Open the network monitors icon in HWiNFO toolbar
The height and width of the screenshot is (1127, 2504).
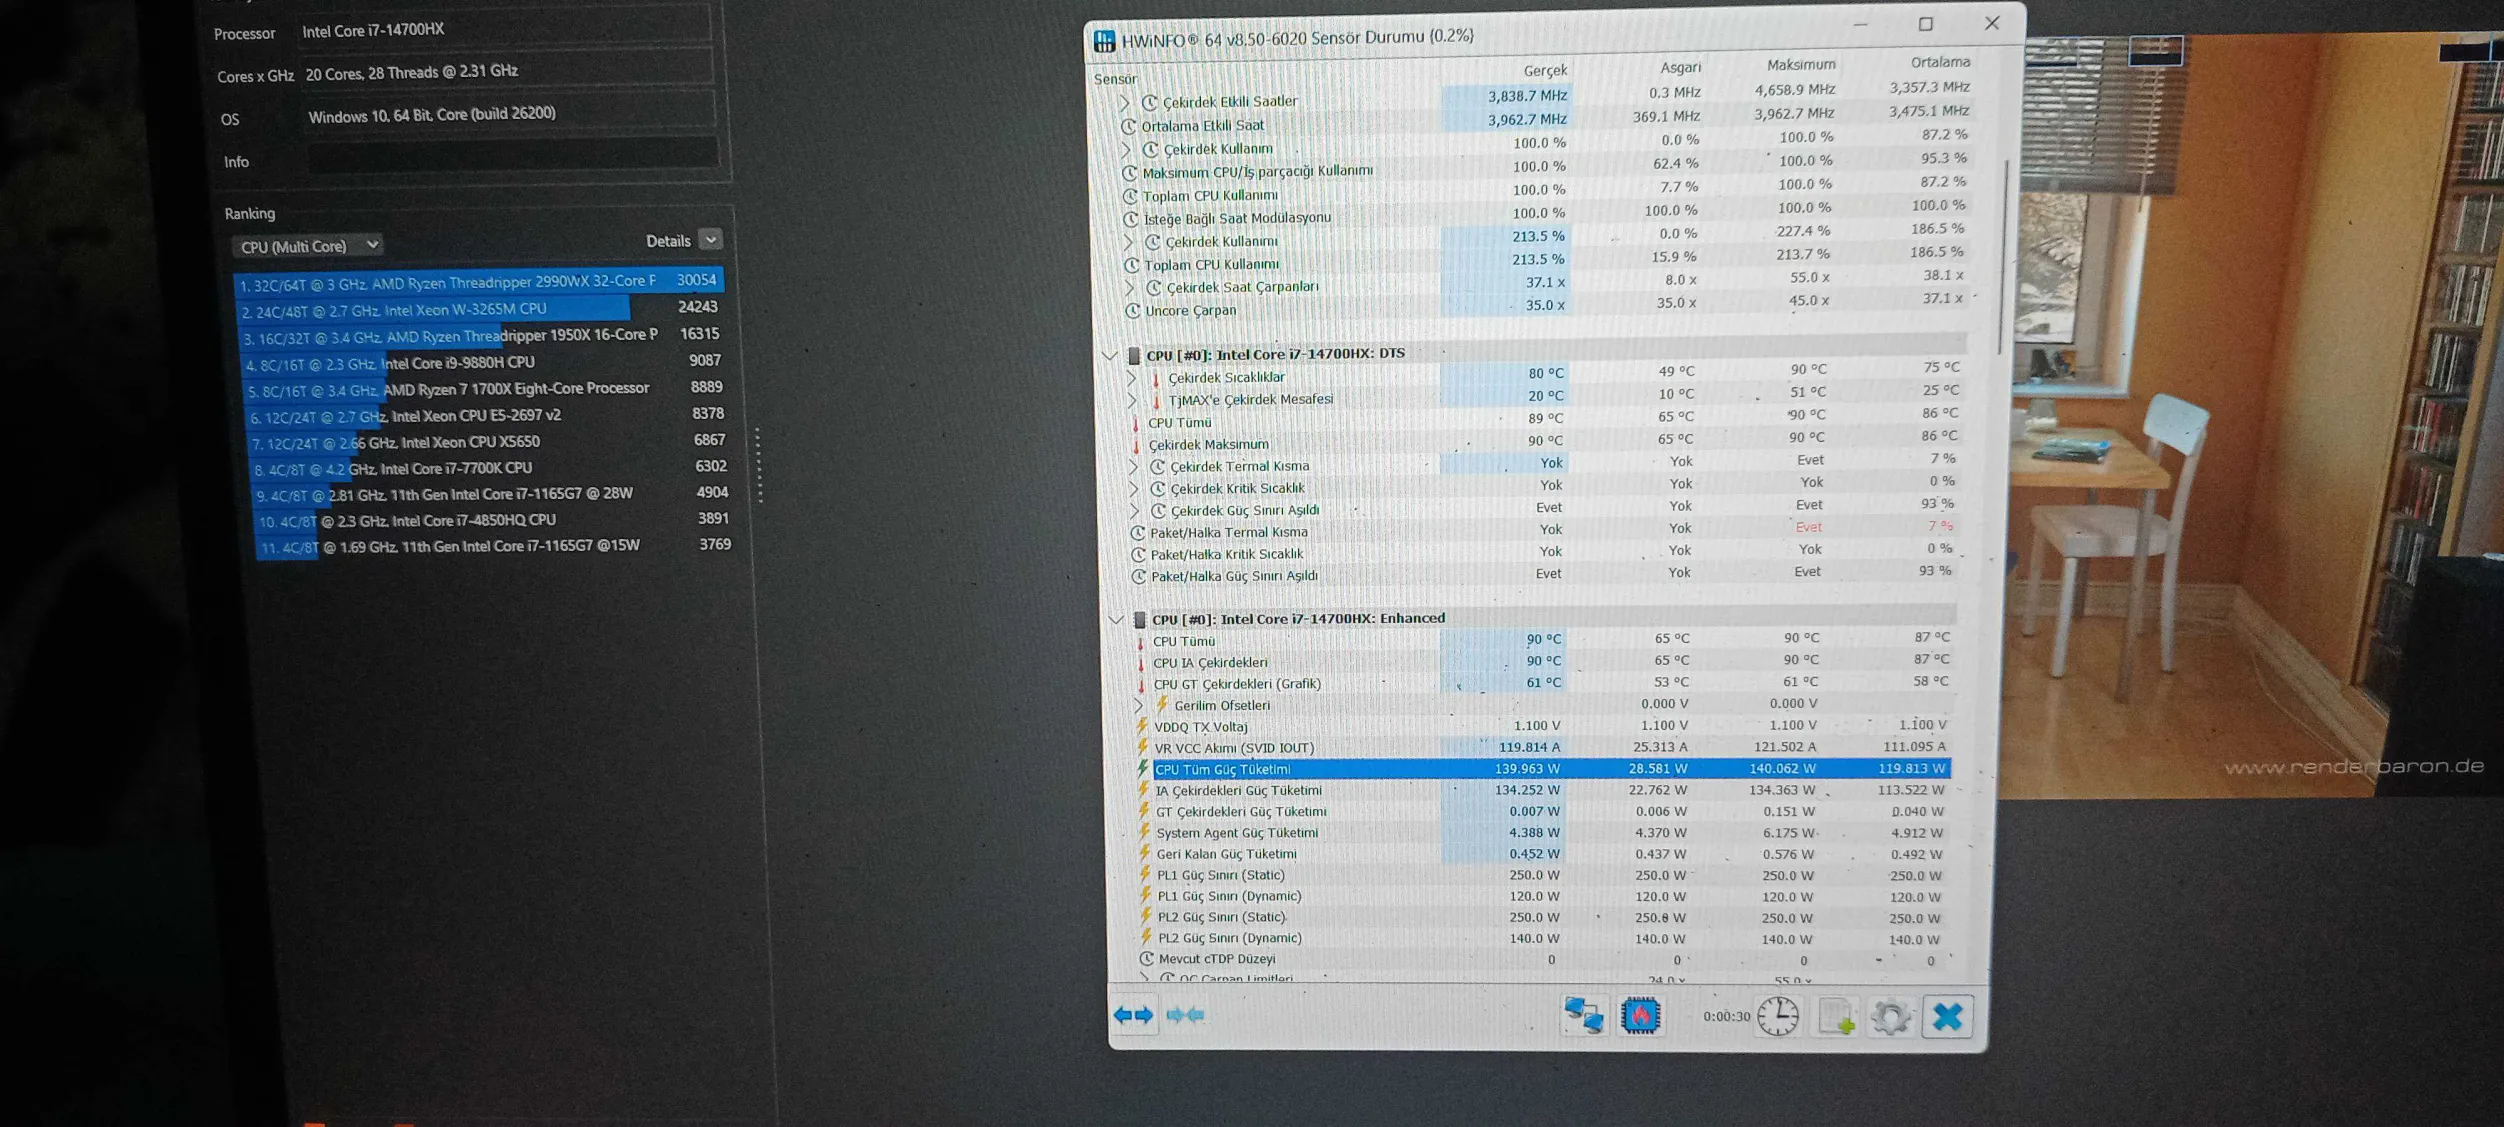(1583, 1016)
